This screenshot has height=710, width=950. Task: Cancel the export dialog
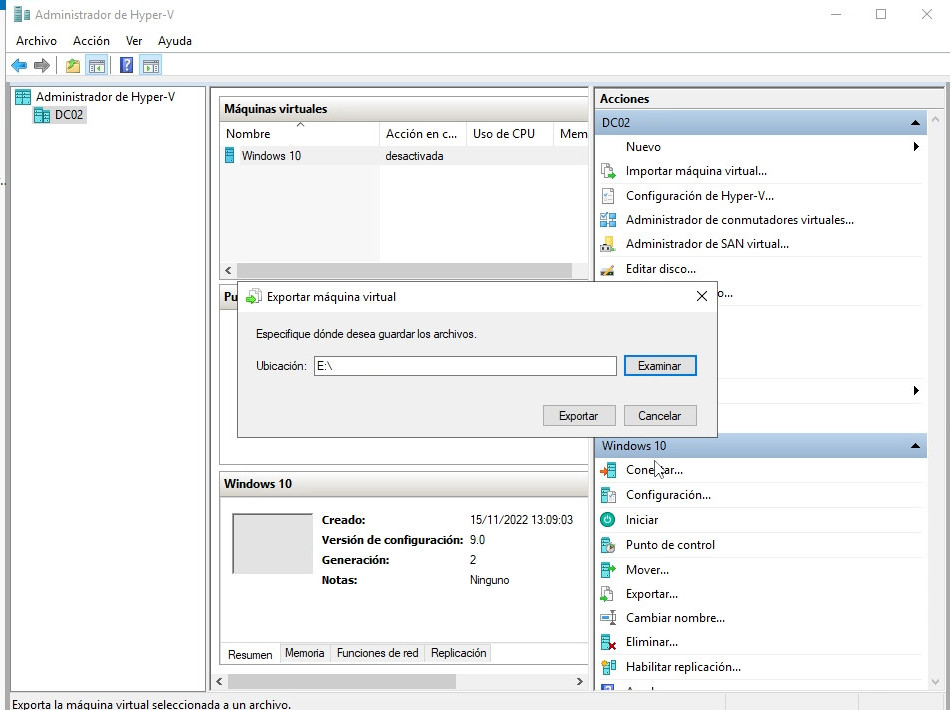click(659, 416)
